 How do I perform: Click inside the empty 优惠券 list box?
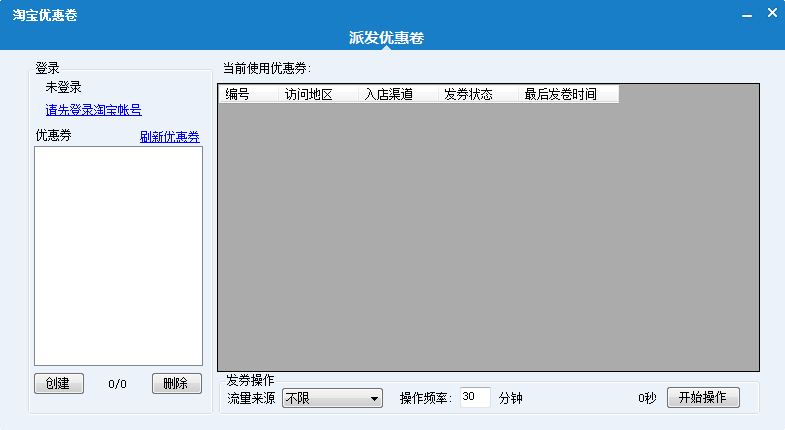(x=118, y=255)
